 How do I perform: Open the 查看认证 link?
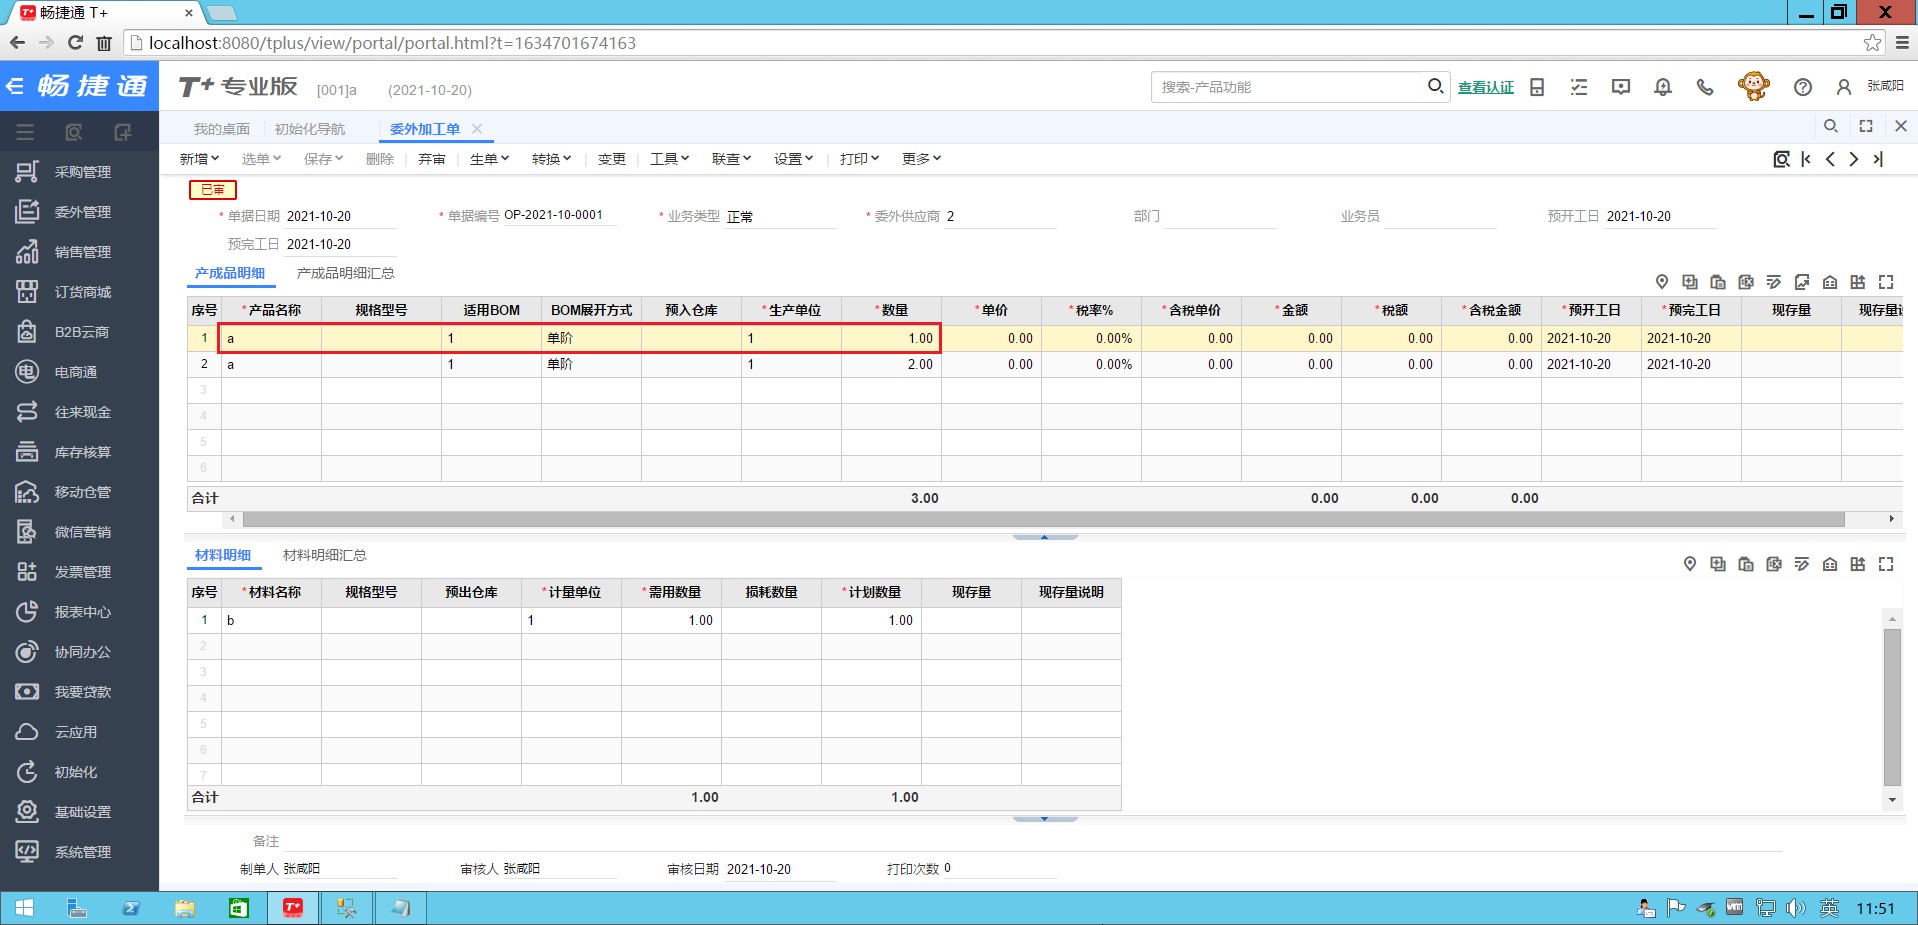click(1486, 87)
